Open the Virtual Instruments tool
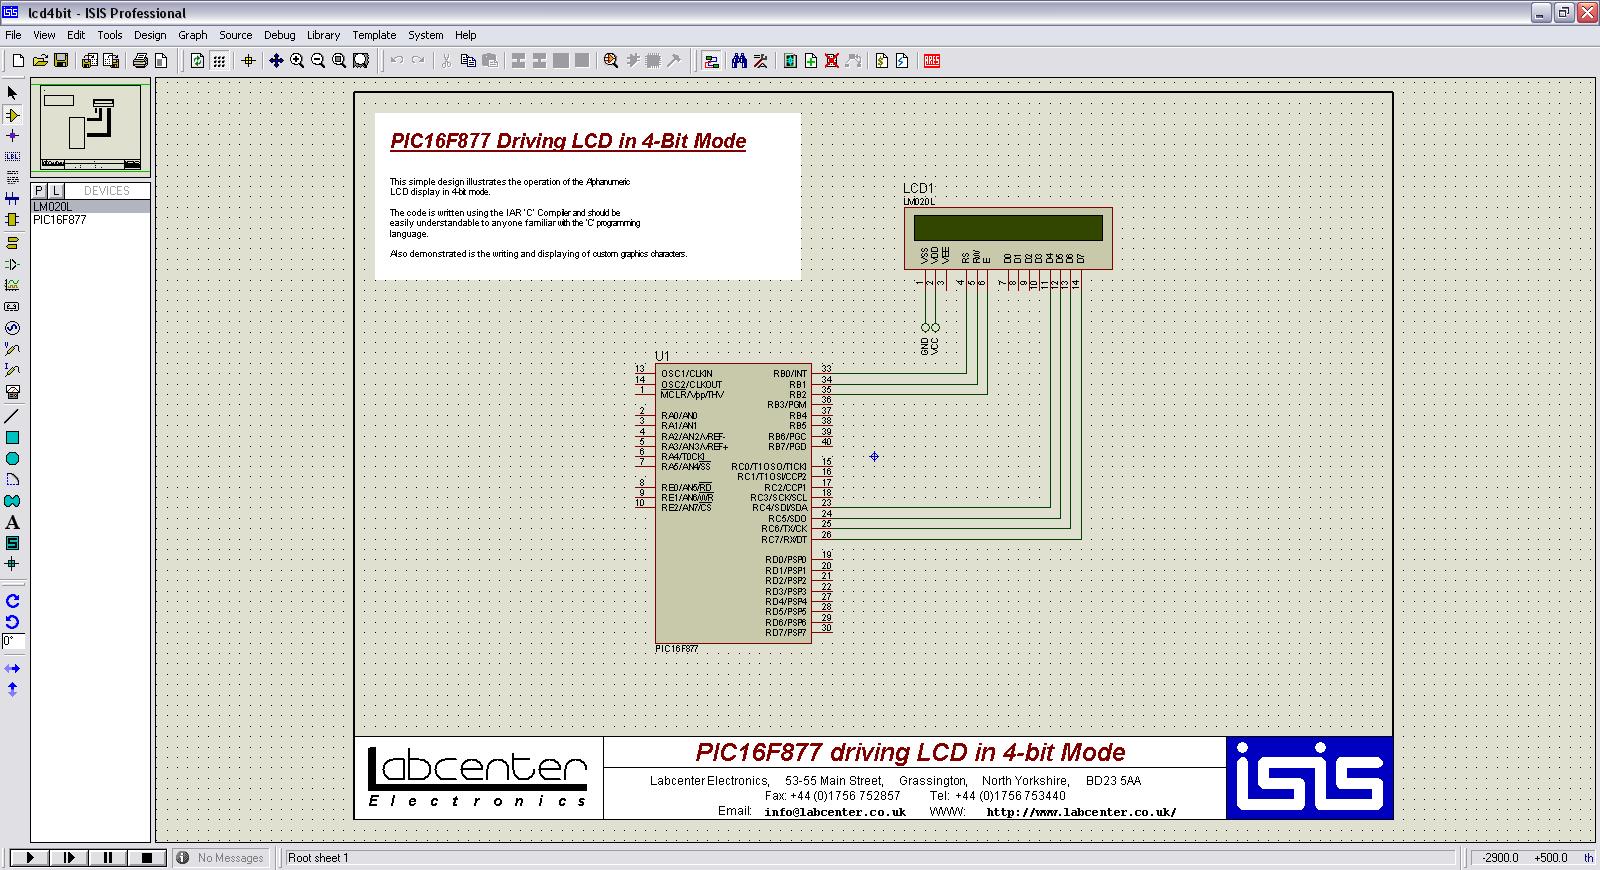 coord(12,391)
